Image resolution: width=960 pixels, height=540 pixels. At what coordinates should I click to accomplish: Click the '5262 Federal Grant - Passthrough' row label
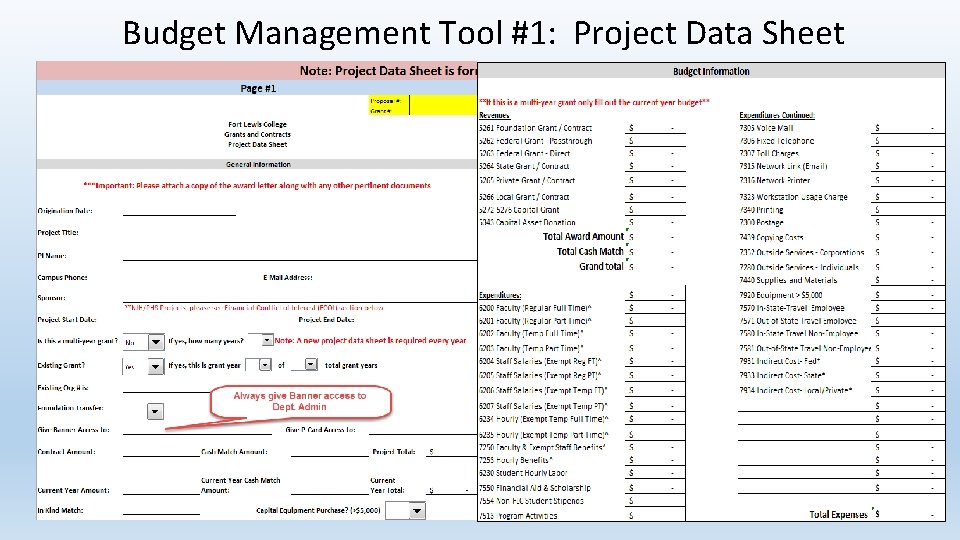click(536, 141)
